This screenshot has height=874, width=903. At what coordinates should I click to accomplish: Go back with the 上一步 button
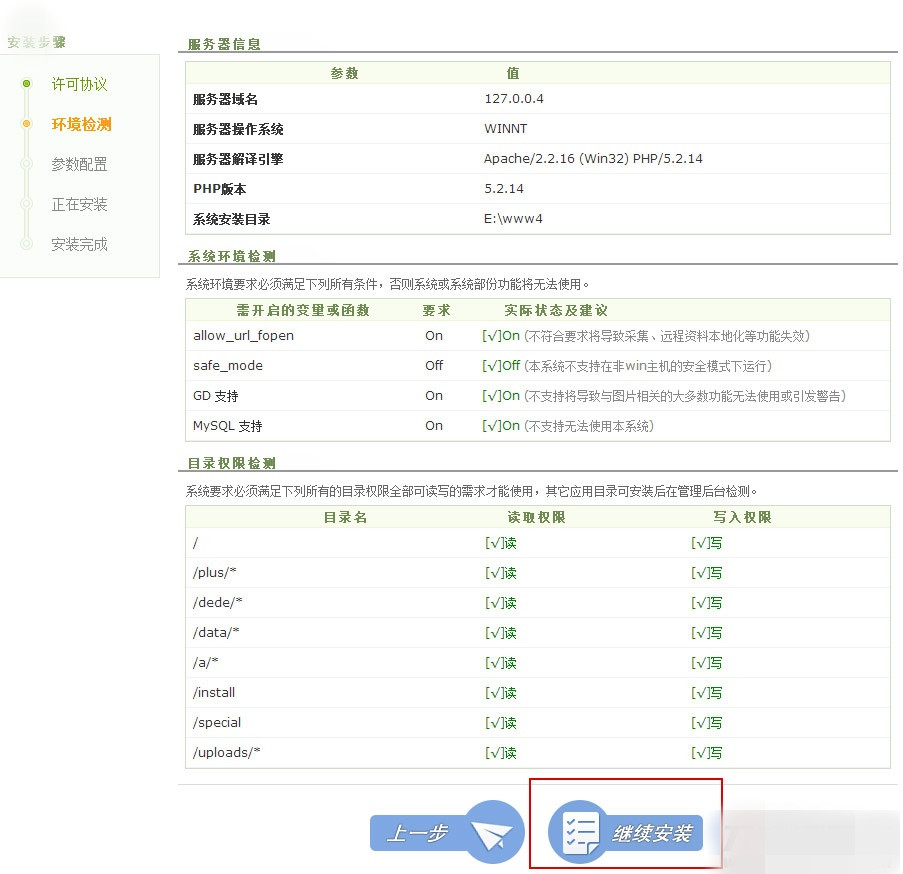447,832
